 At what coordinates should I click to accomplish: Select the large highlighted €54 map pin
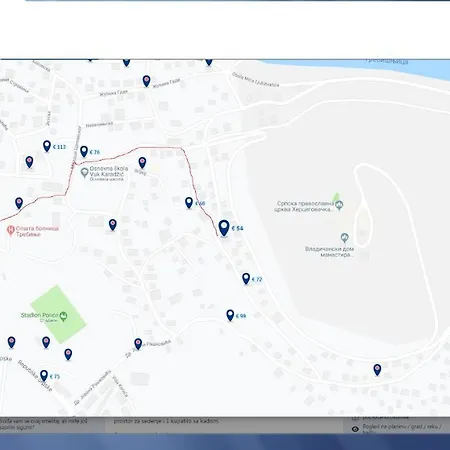click(x=224, y=228)
